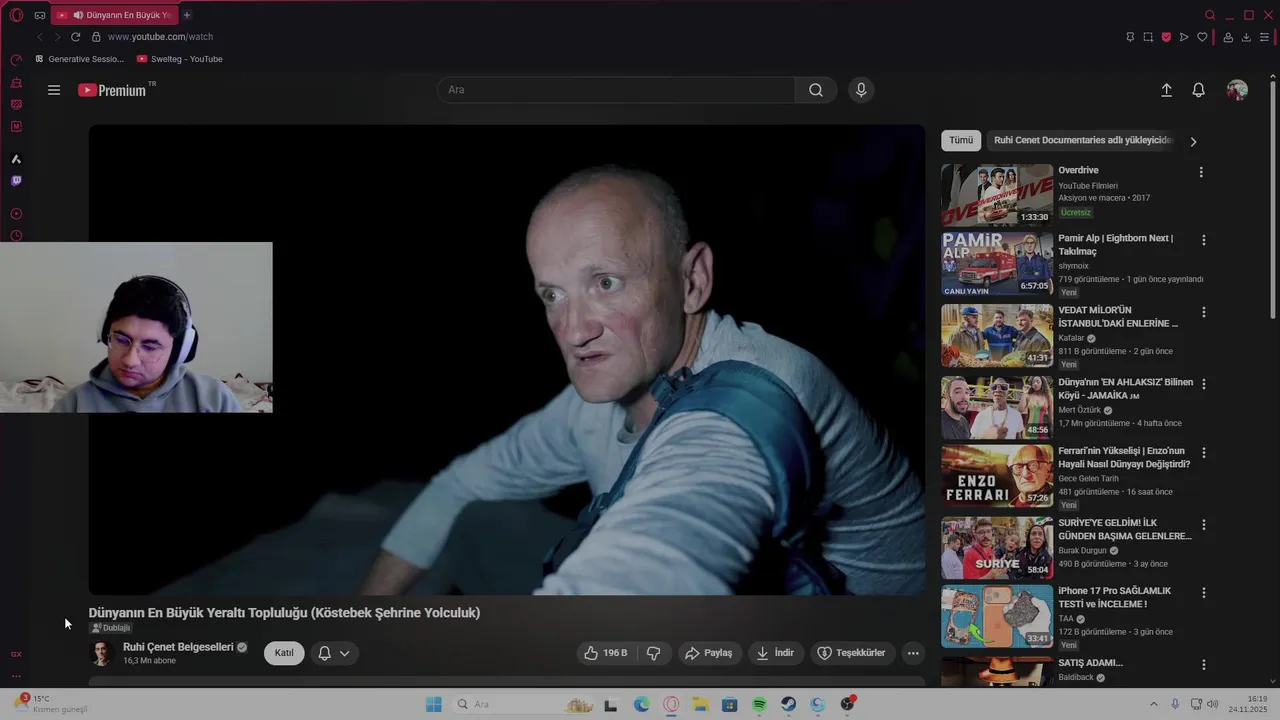Viewport: 1280px width, 720px height.
Task: Open the ENZO FERRARI video thumbnail
Action: tap(997, 476)
